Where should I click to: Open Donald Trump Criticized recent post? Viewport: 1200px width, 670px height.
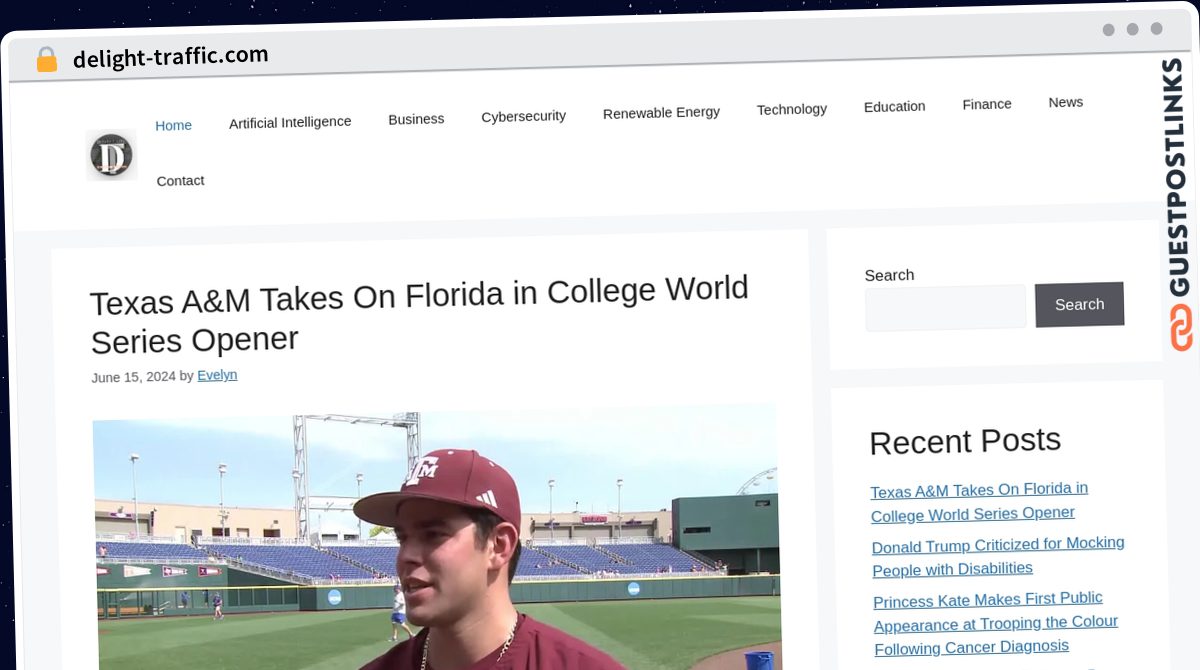(998, 556)
